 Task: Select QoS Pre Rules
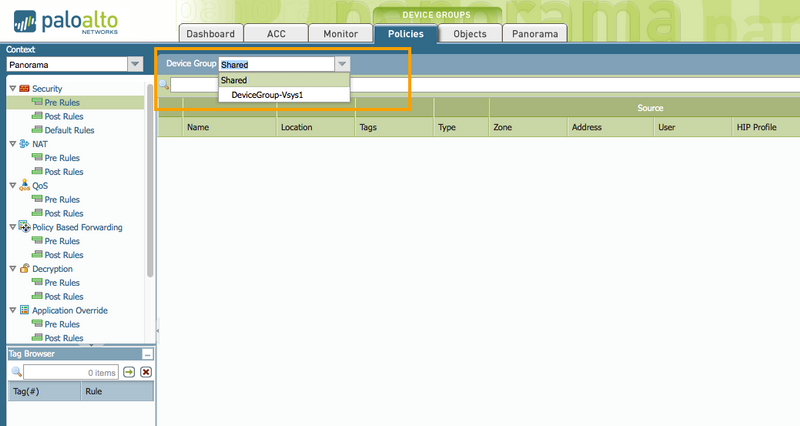pyautogui.click(x=62, y=199)
